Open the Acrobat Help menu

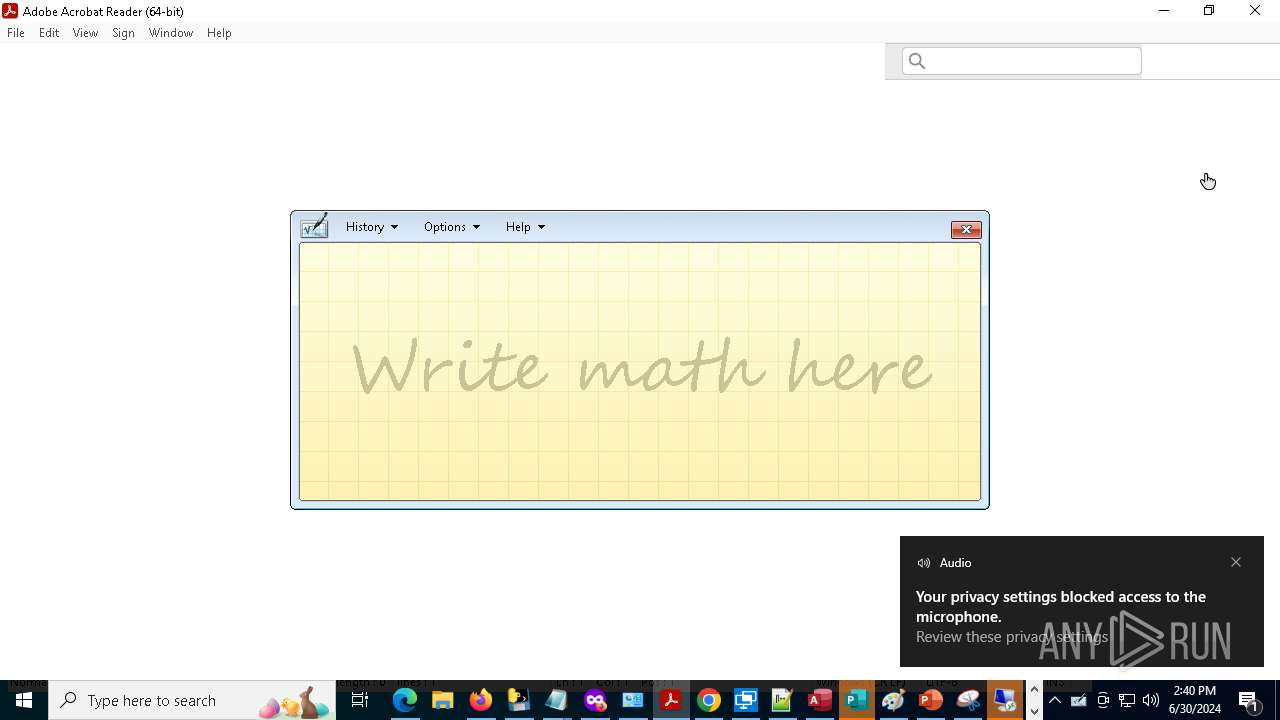219,33
